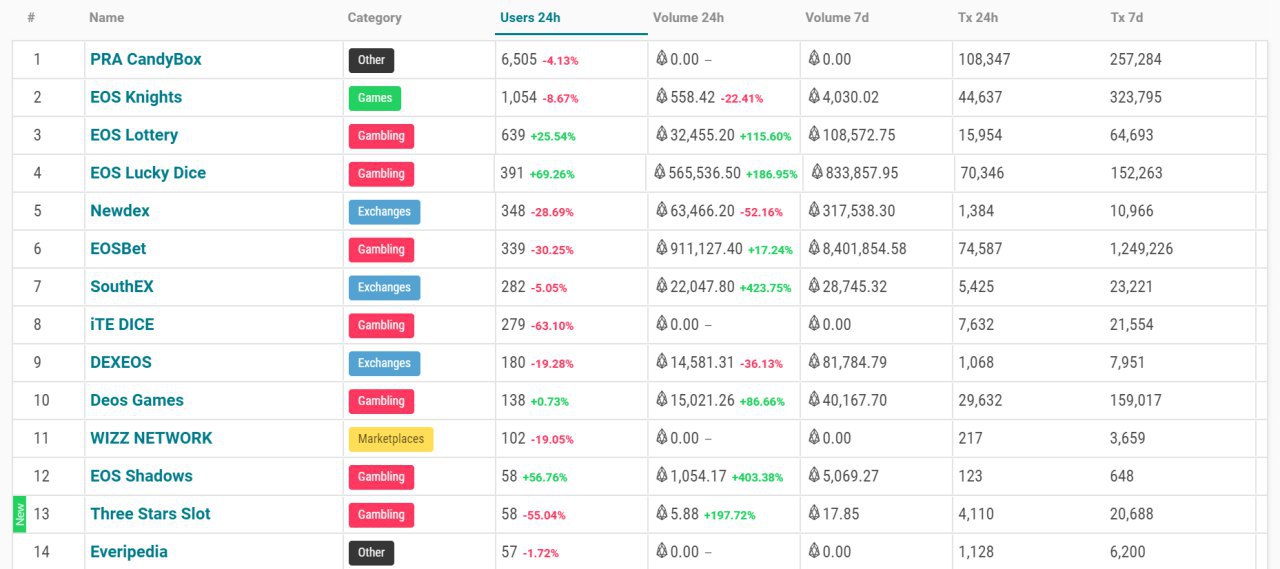Click EOS icon before 22,047.80

pos(661,286)
